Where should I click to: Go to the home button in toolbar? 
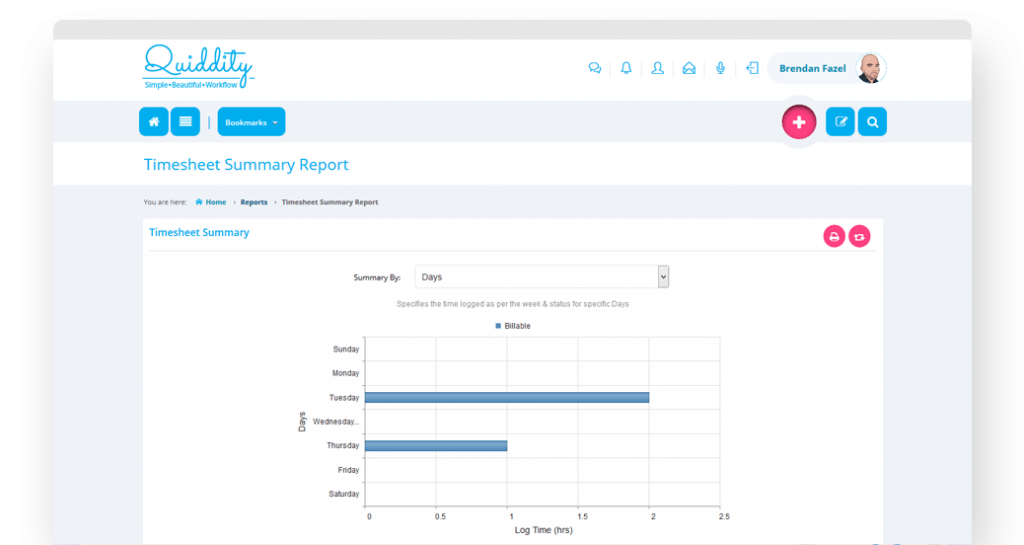(x=153, y=122)
